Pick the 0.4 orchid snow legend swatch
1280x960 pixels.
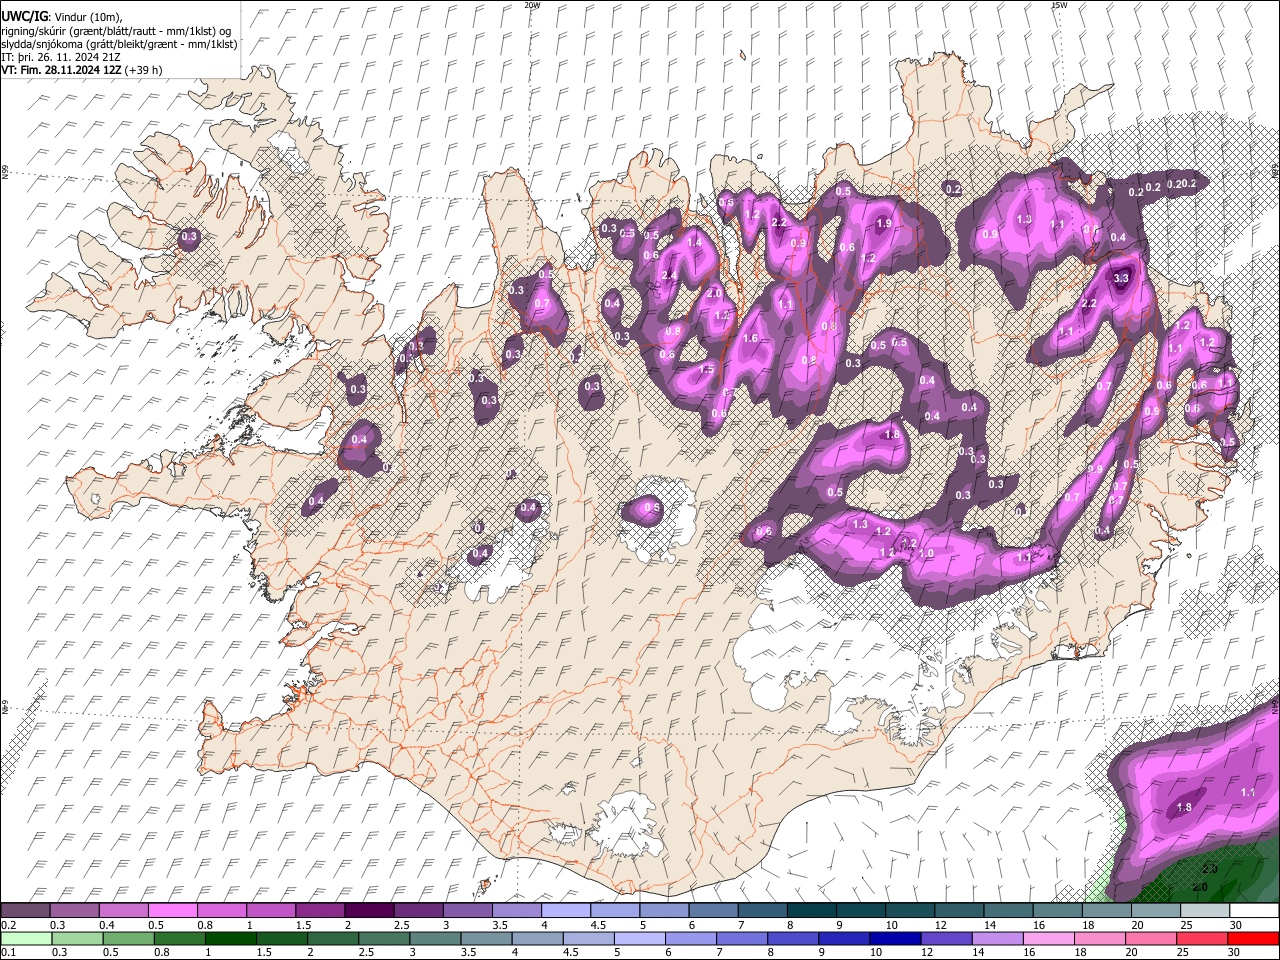click(123, 911)
